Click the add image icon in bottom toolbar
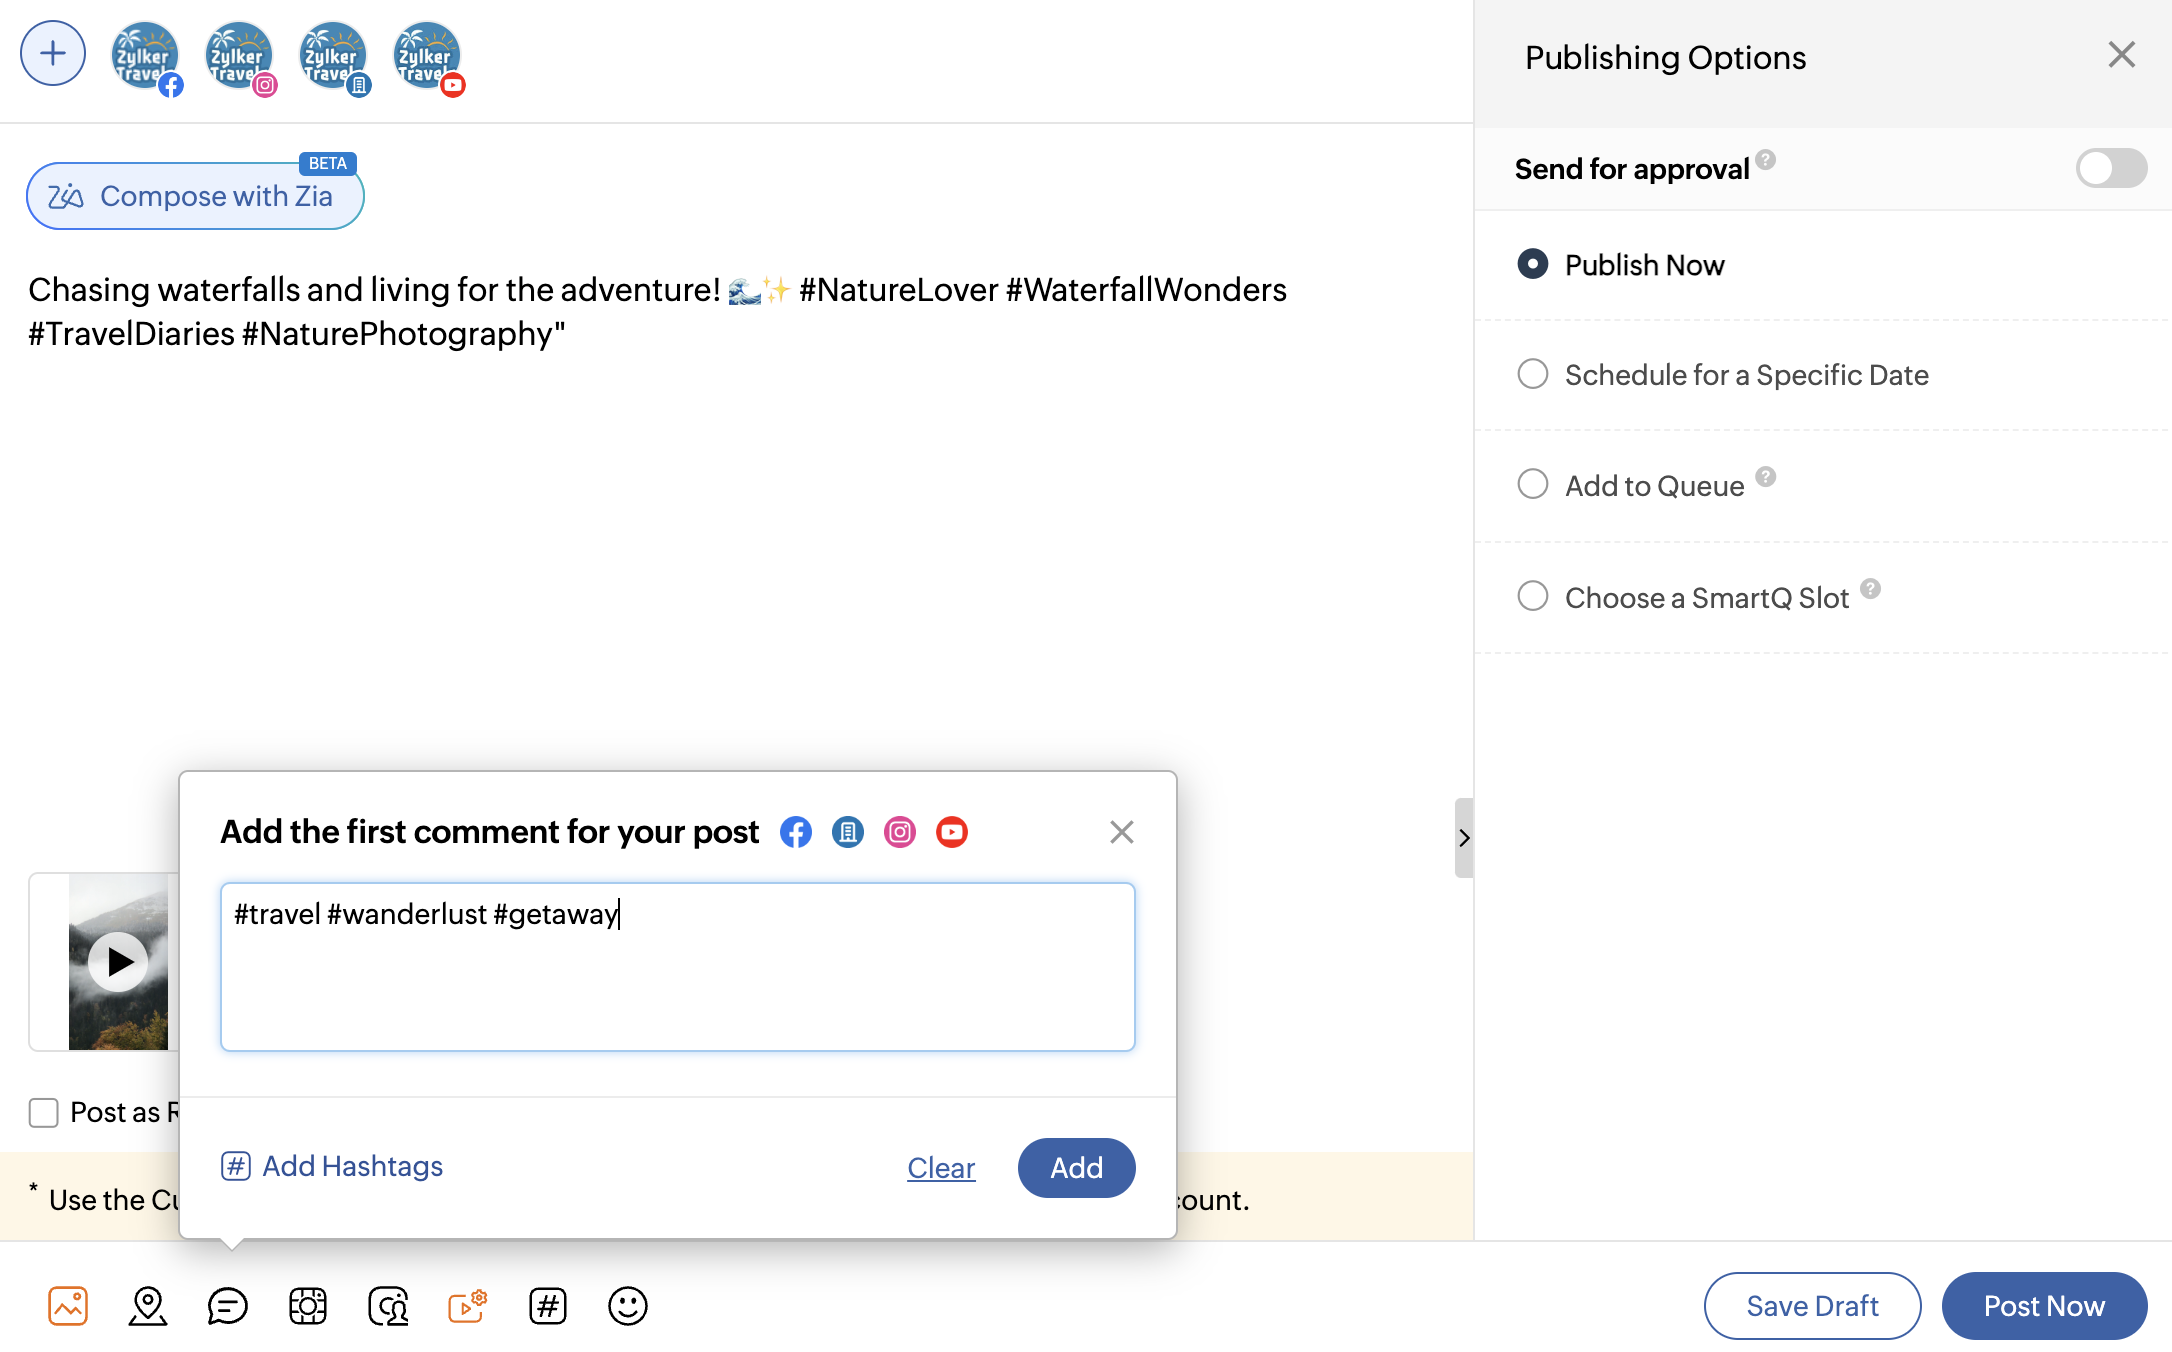The width and height of the screenshot is (2172, 1352). 68,1306
